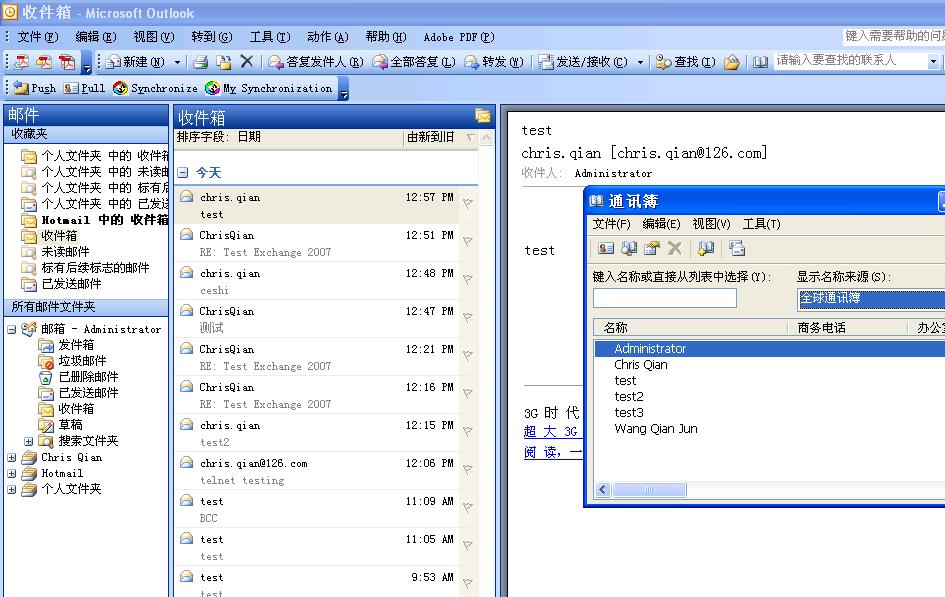Click the 超大 3G hyperlink in email body

551,432
